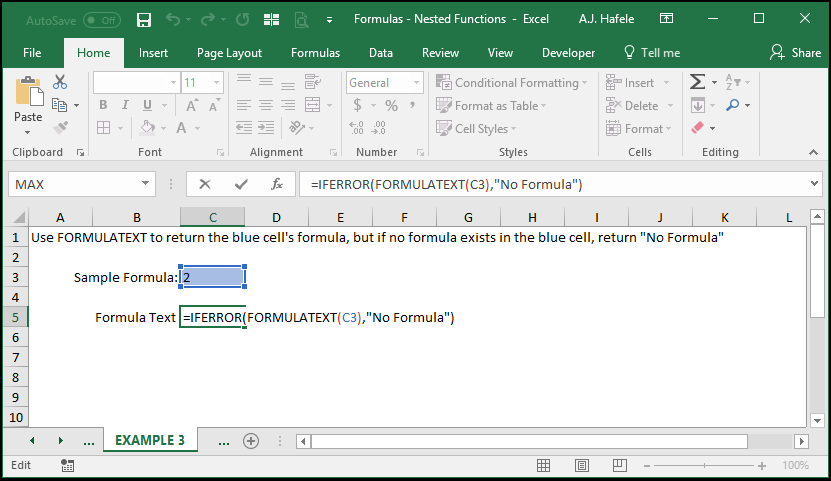
Task: Click the zoom slider in status bar
Action: coord(704,466)
